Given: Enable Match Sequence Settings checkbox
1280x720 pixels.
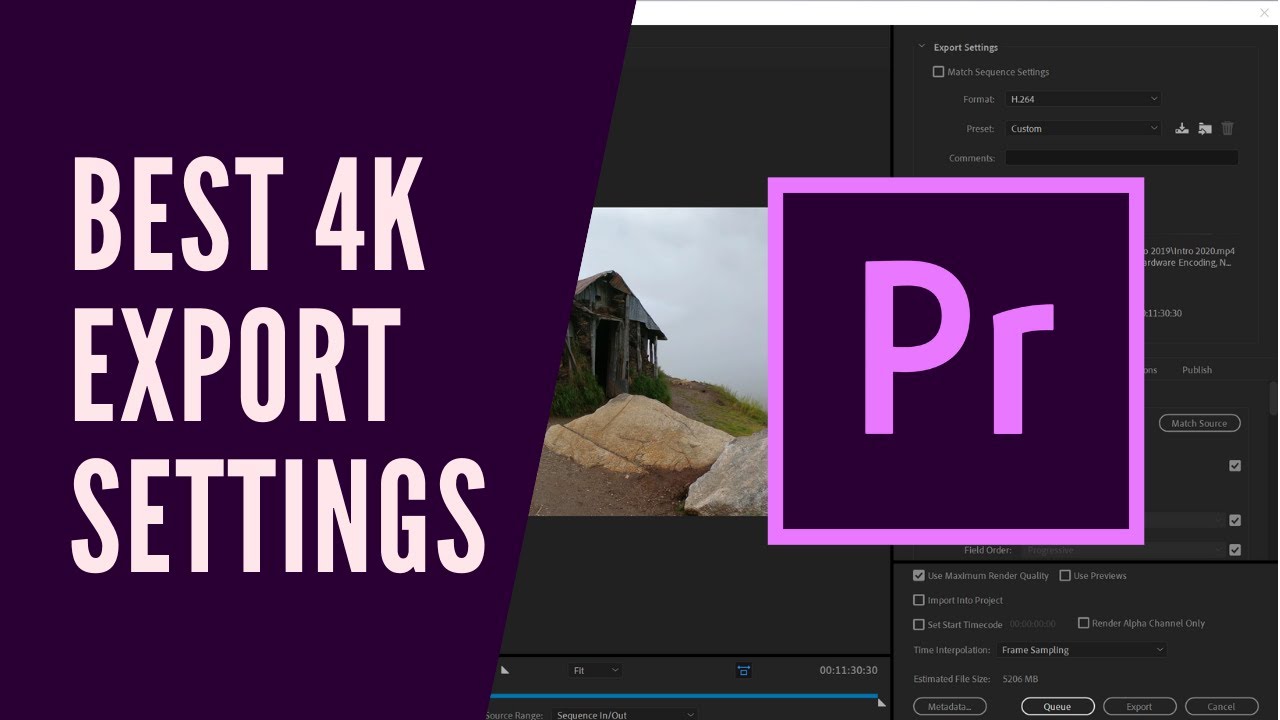Looking at the screenshot, I should coord(938,72).
